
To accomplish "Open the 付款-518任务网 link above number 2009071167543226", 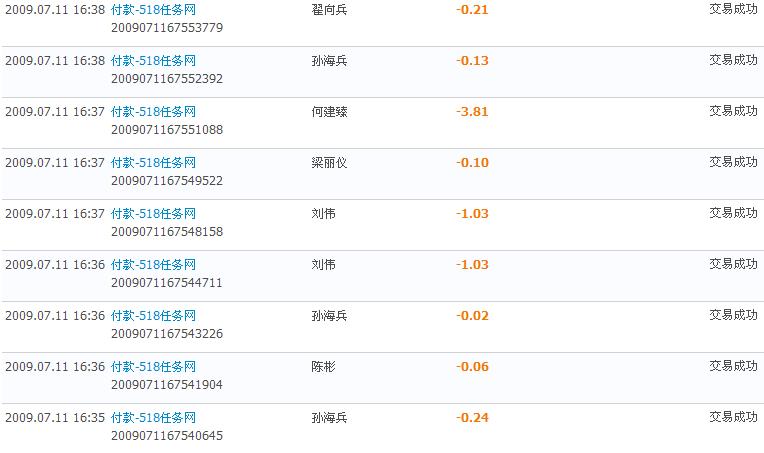I will [153, 316].
